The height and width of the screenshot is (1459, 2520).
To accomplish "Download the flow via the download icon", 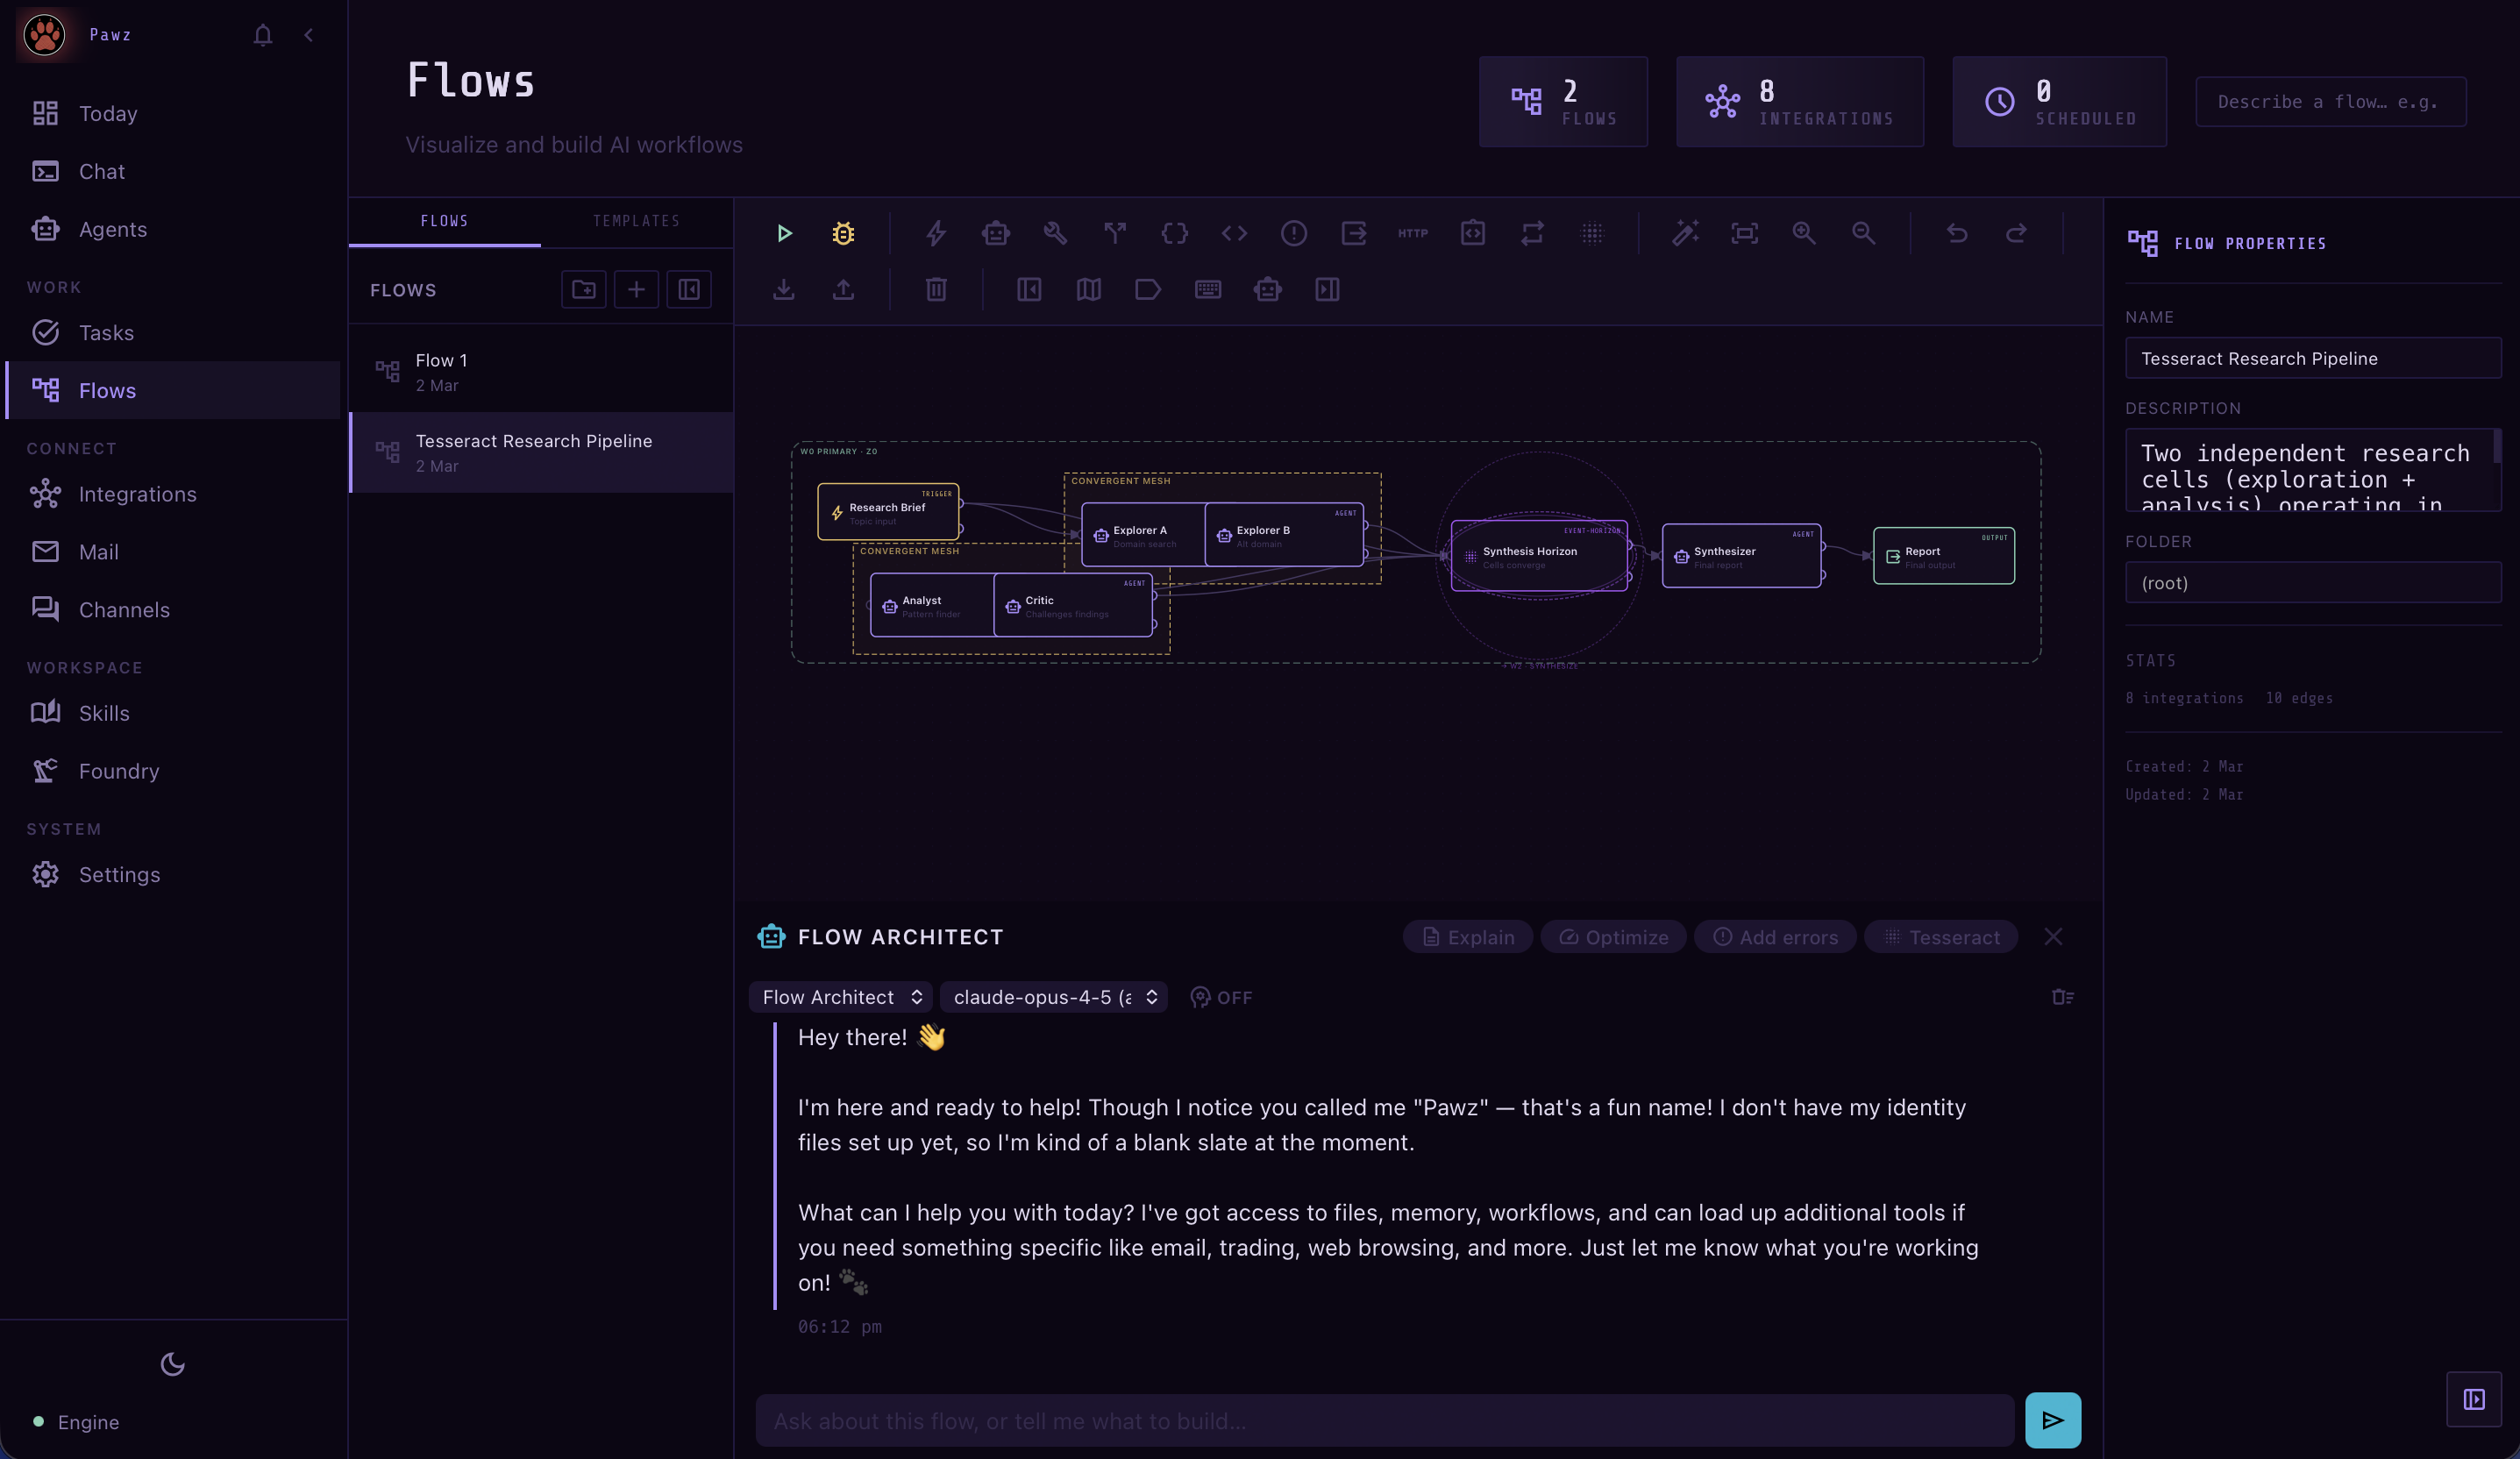I will [x=784, y=289].
